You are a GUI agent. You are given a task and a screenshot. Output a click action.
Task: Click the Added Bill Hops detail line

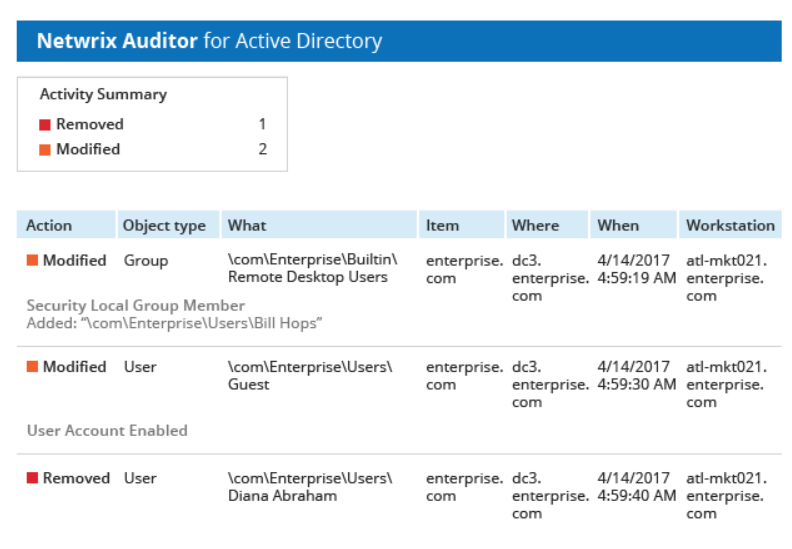click(x=174, y=323)
